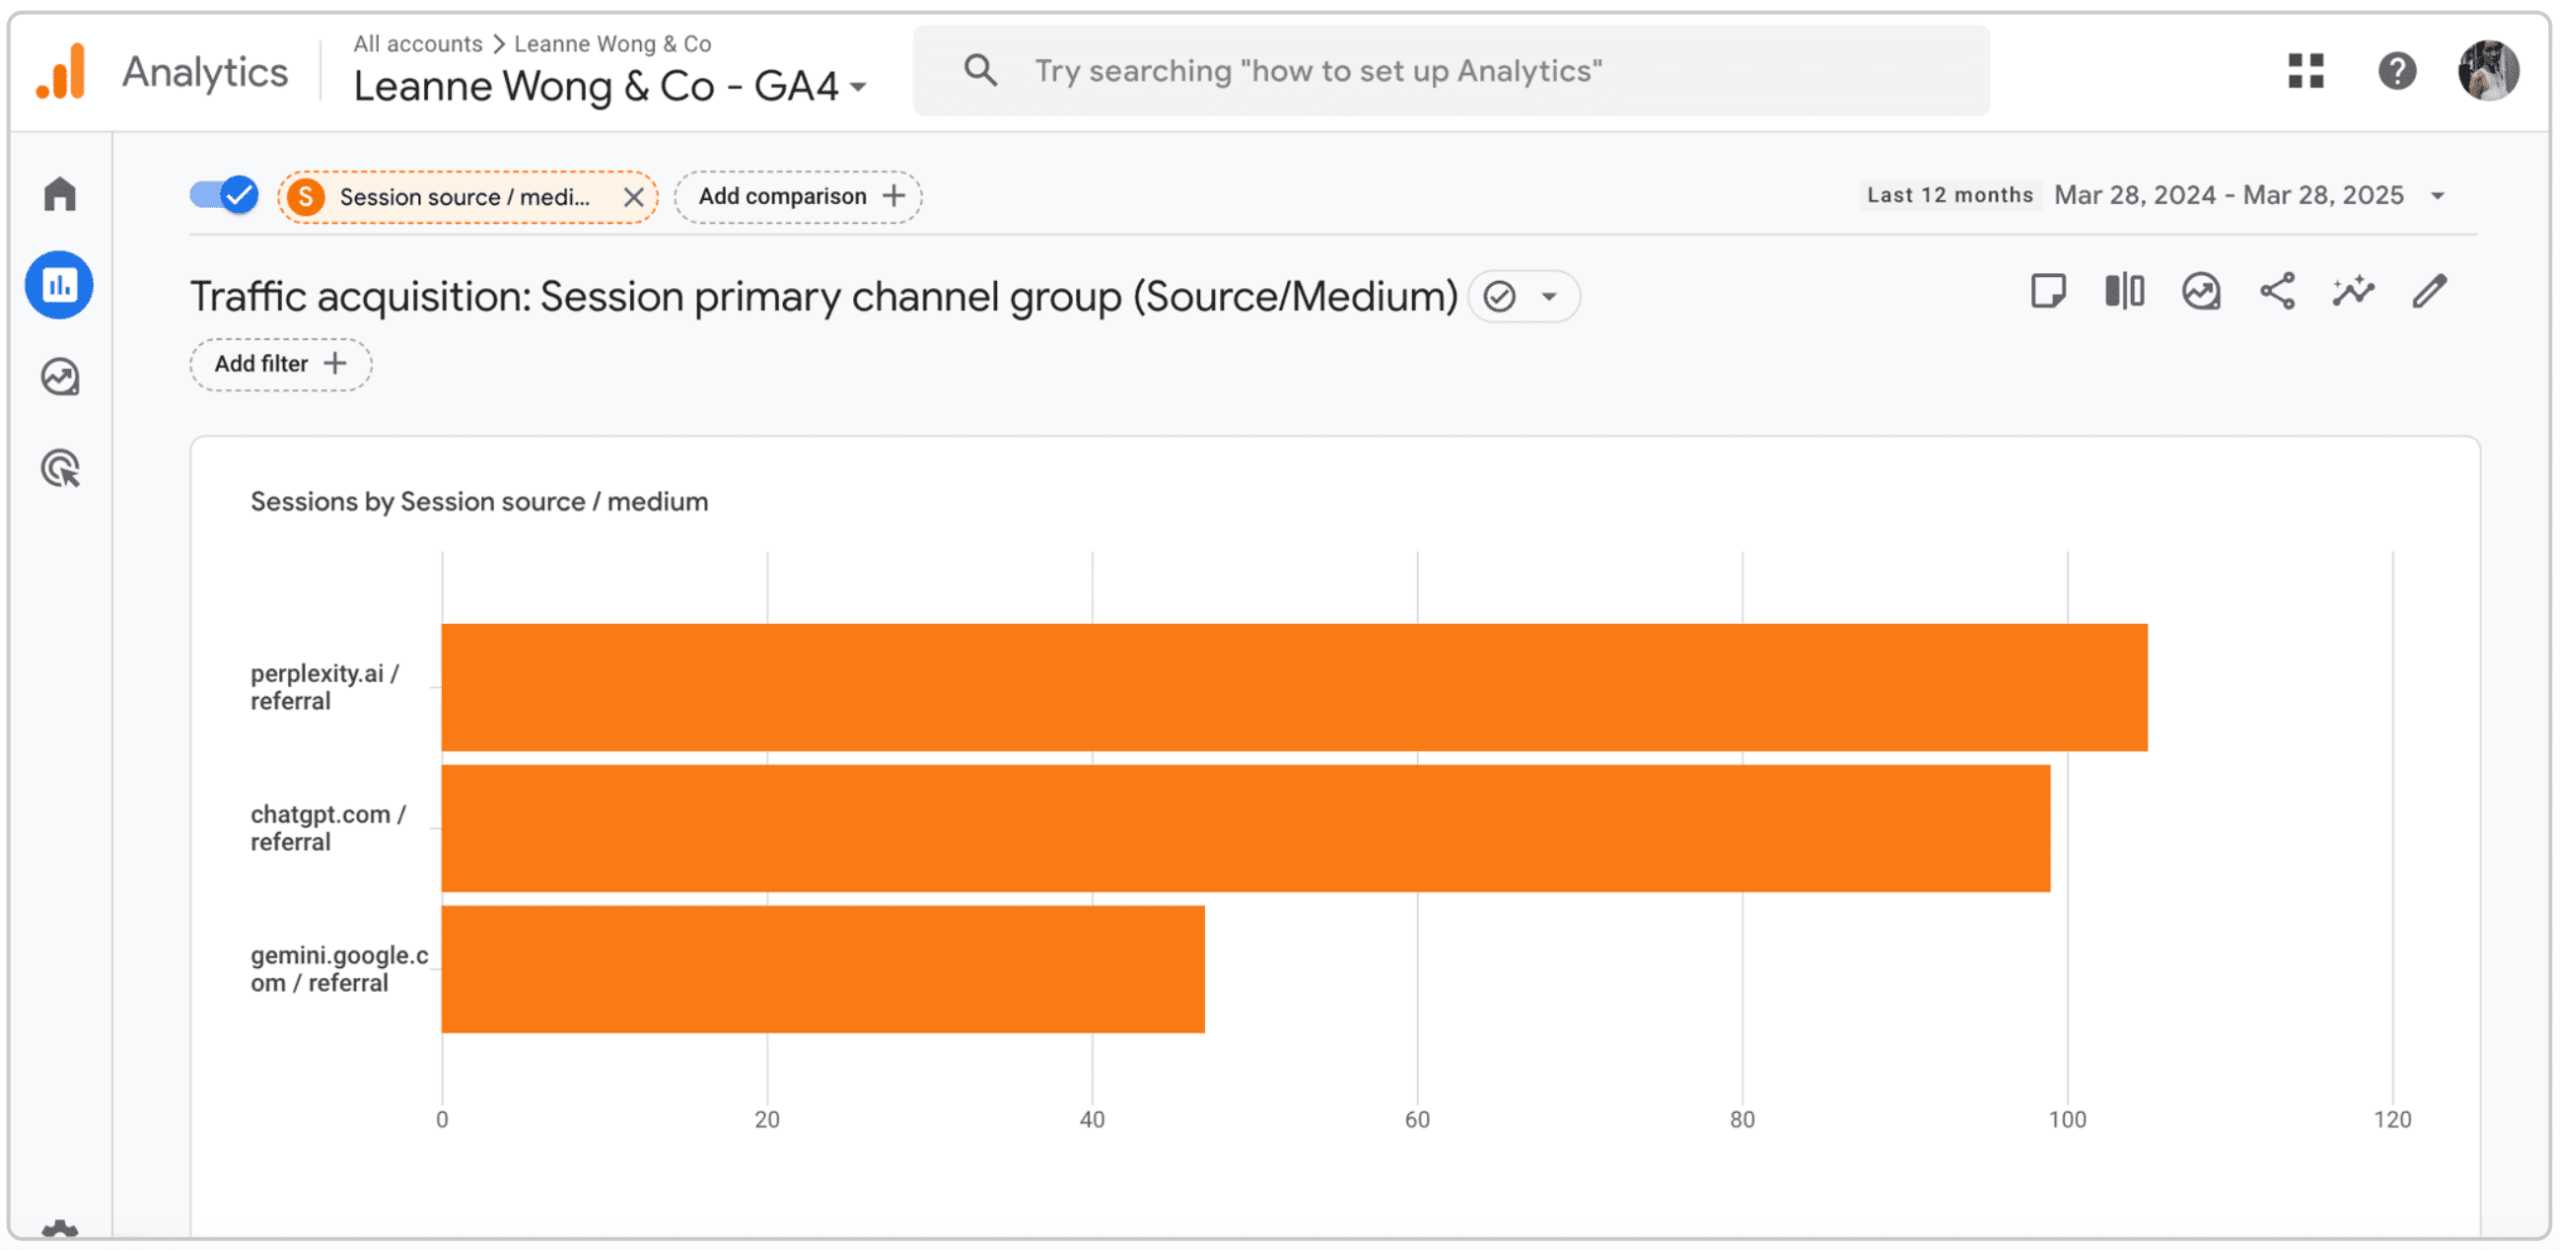
Task: Expand the report status check dropdown
Action: click(1549, 297)
